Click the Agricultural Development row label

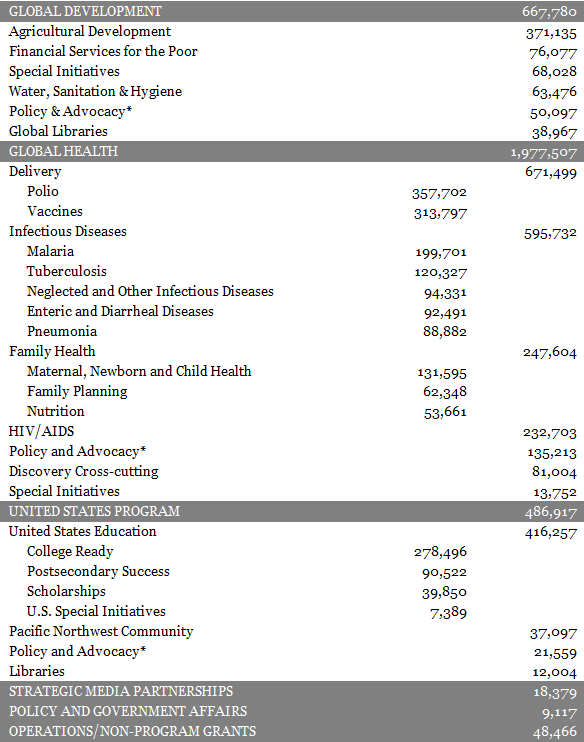point(90,32)
